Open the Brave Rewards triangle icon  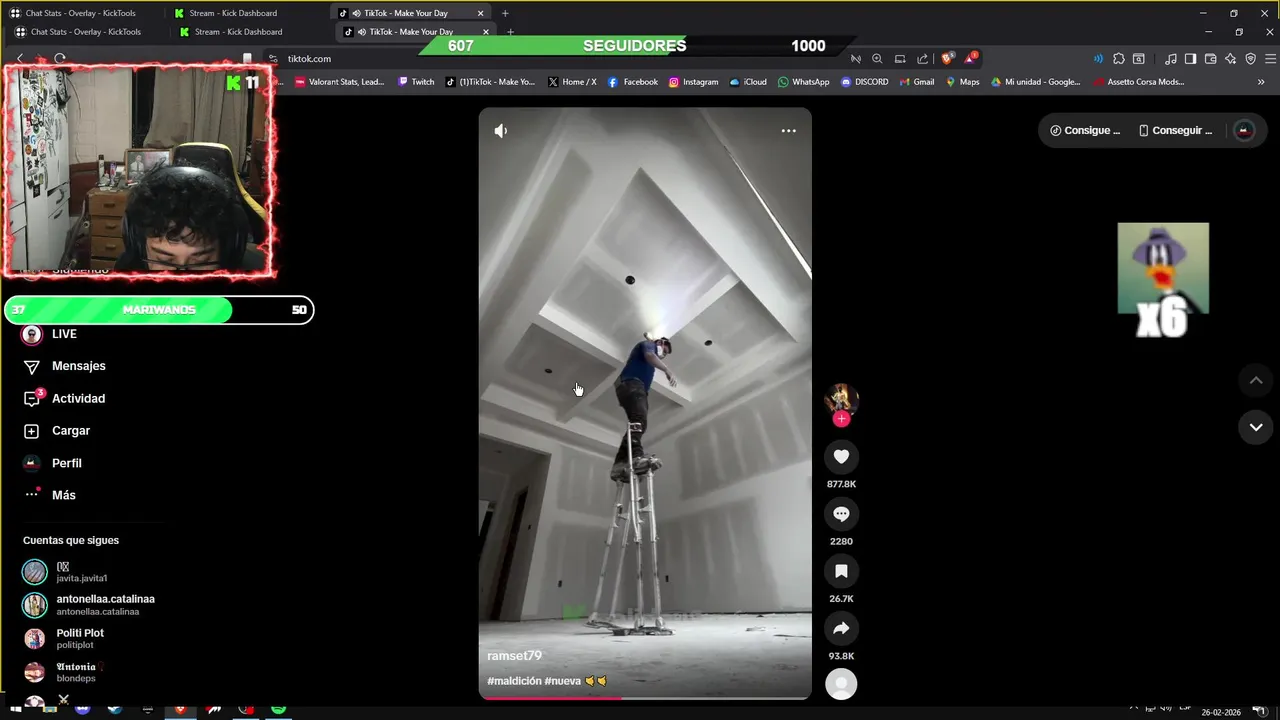click(970, 59)
